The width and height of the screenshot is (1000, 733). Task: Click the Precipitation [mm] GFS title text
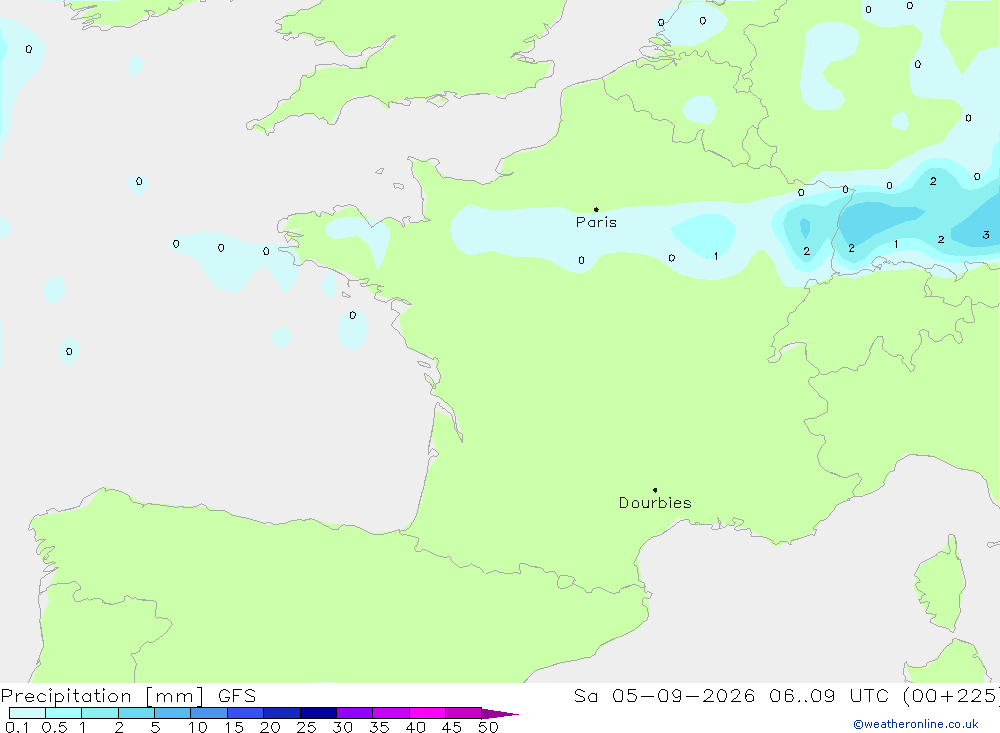click(128, 695)
